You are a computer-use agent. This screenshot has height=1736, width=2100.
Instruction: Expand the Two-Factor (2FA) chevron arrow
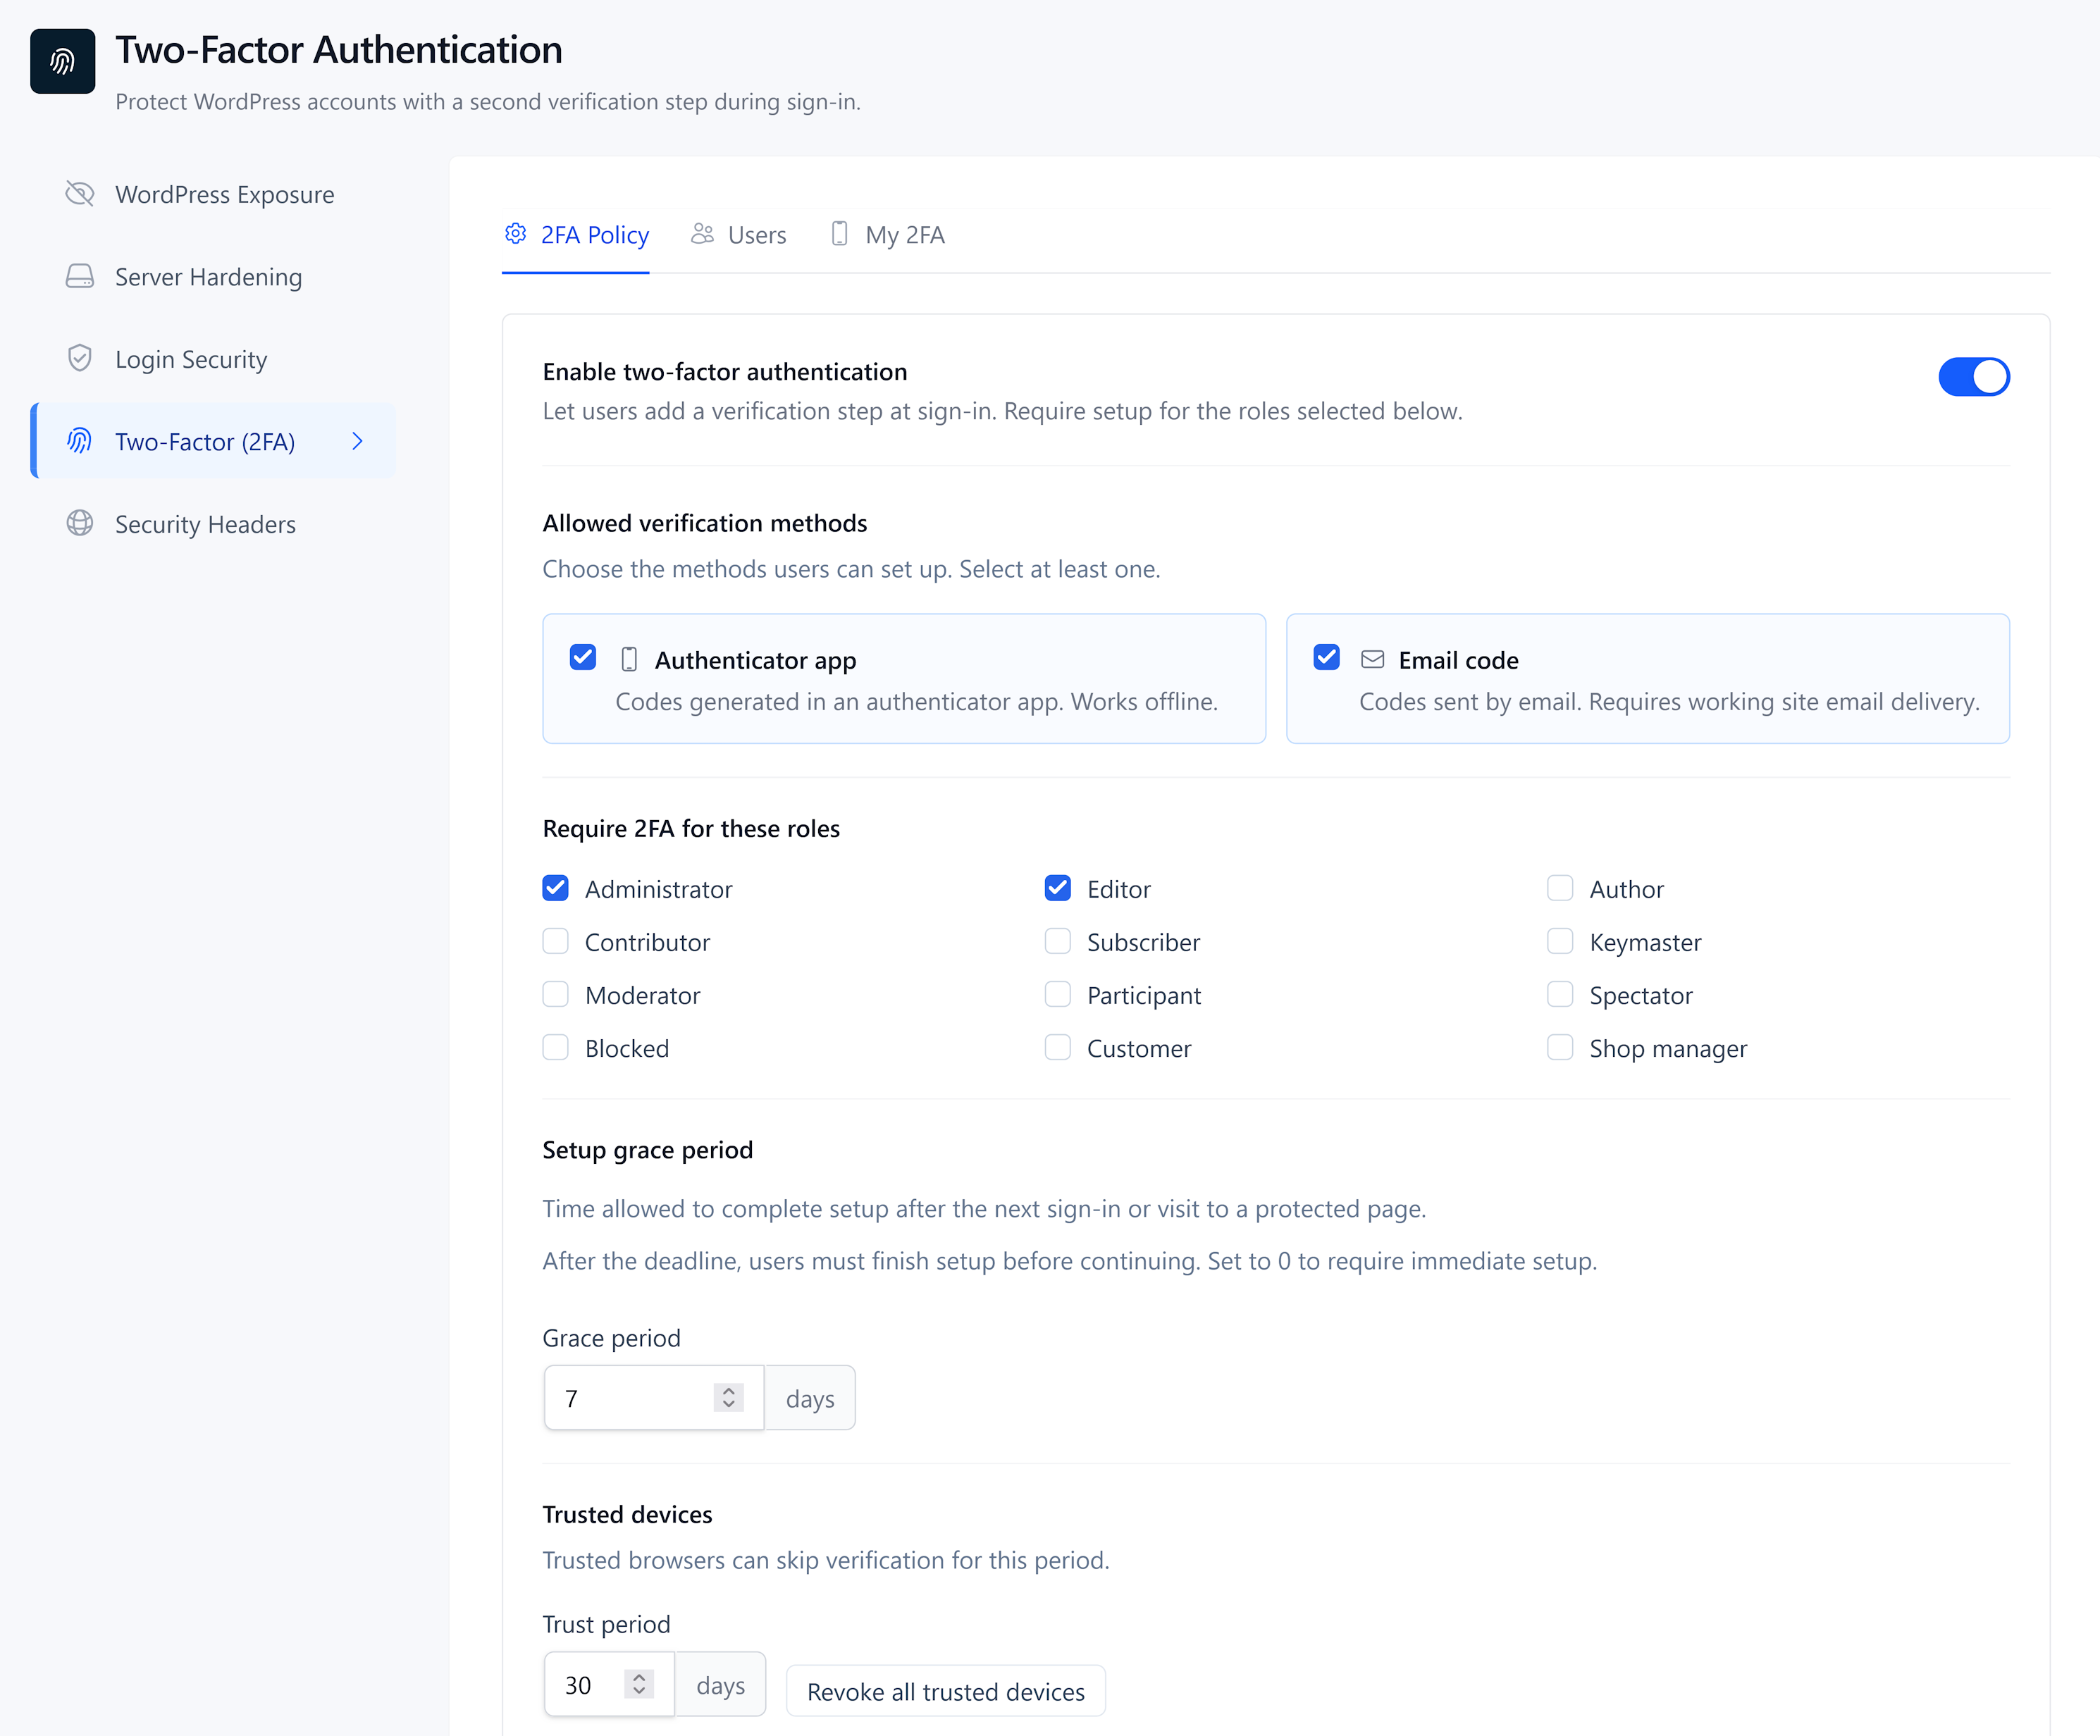[x=357, y=441]
